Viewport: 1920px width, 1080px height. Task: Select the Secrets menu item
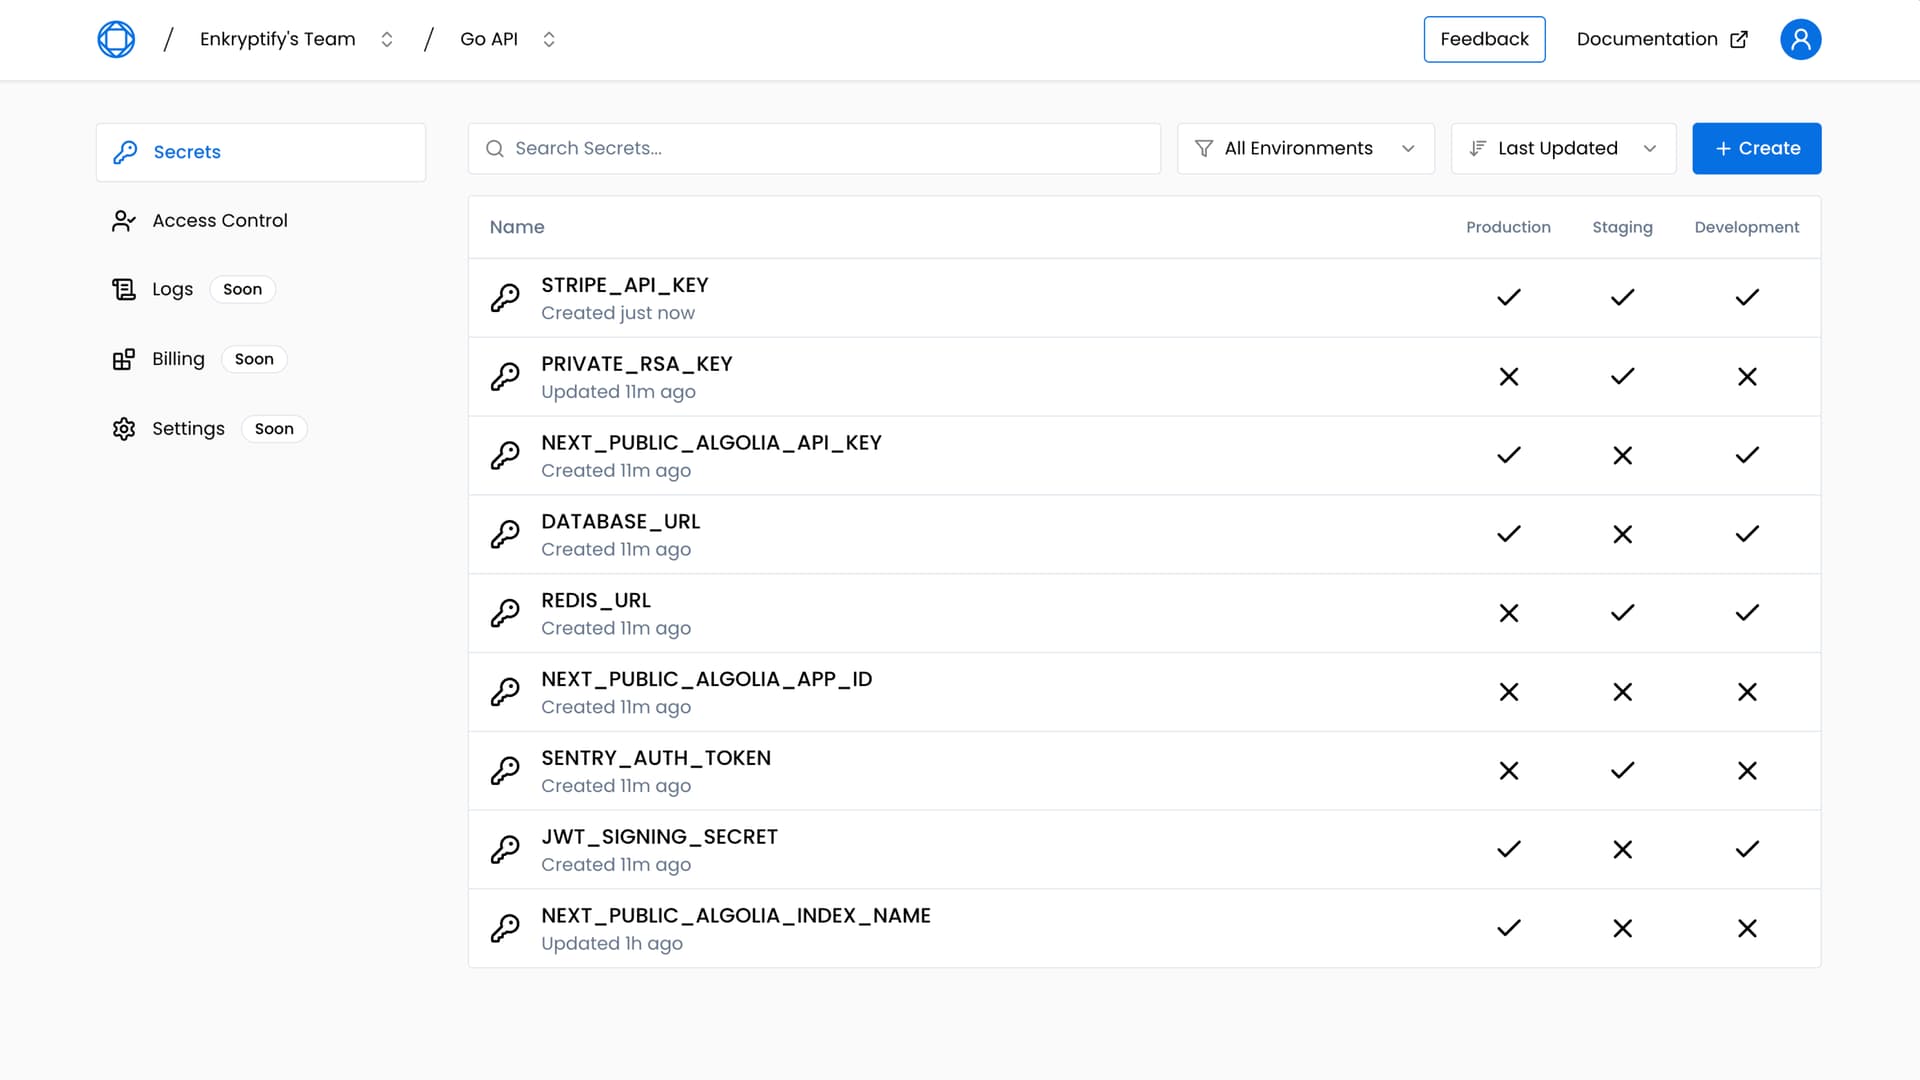pyautogui.click(x=260, y=152)
